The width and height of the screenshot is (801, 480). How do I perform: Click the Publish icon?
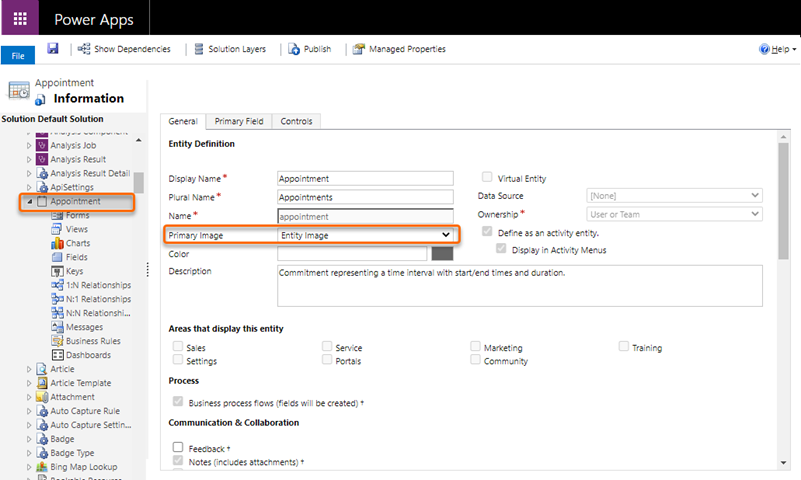(294, 49)
